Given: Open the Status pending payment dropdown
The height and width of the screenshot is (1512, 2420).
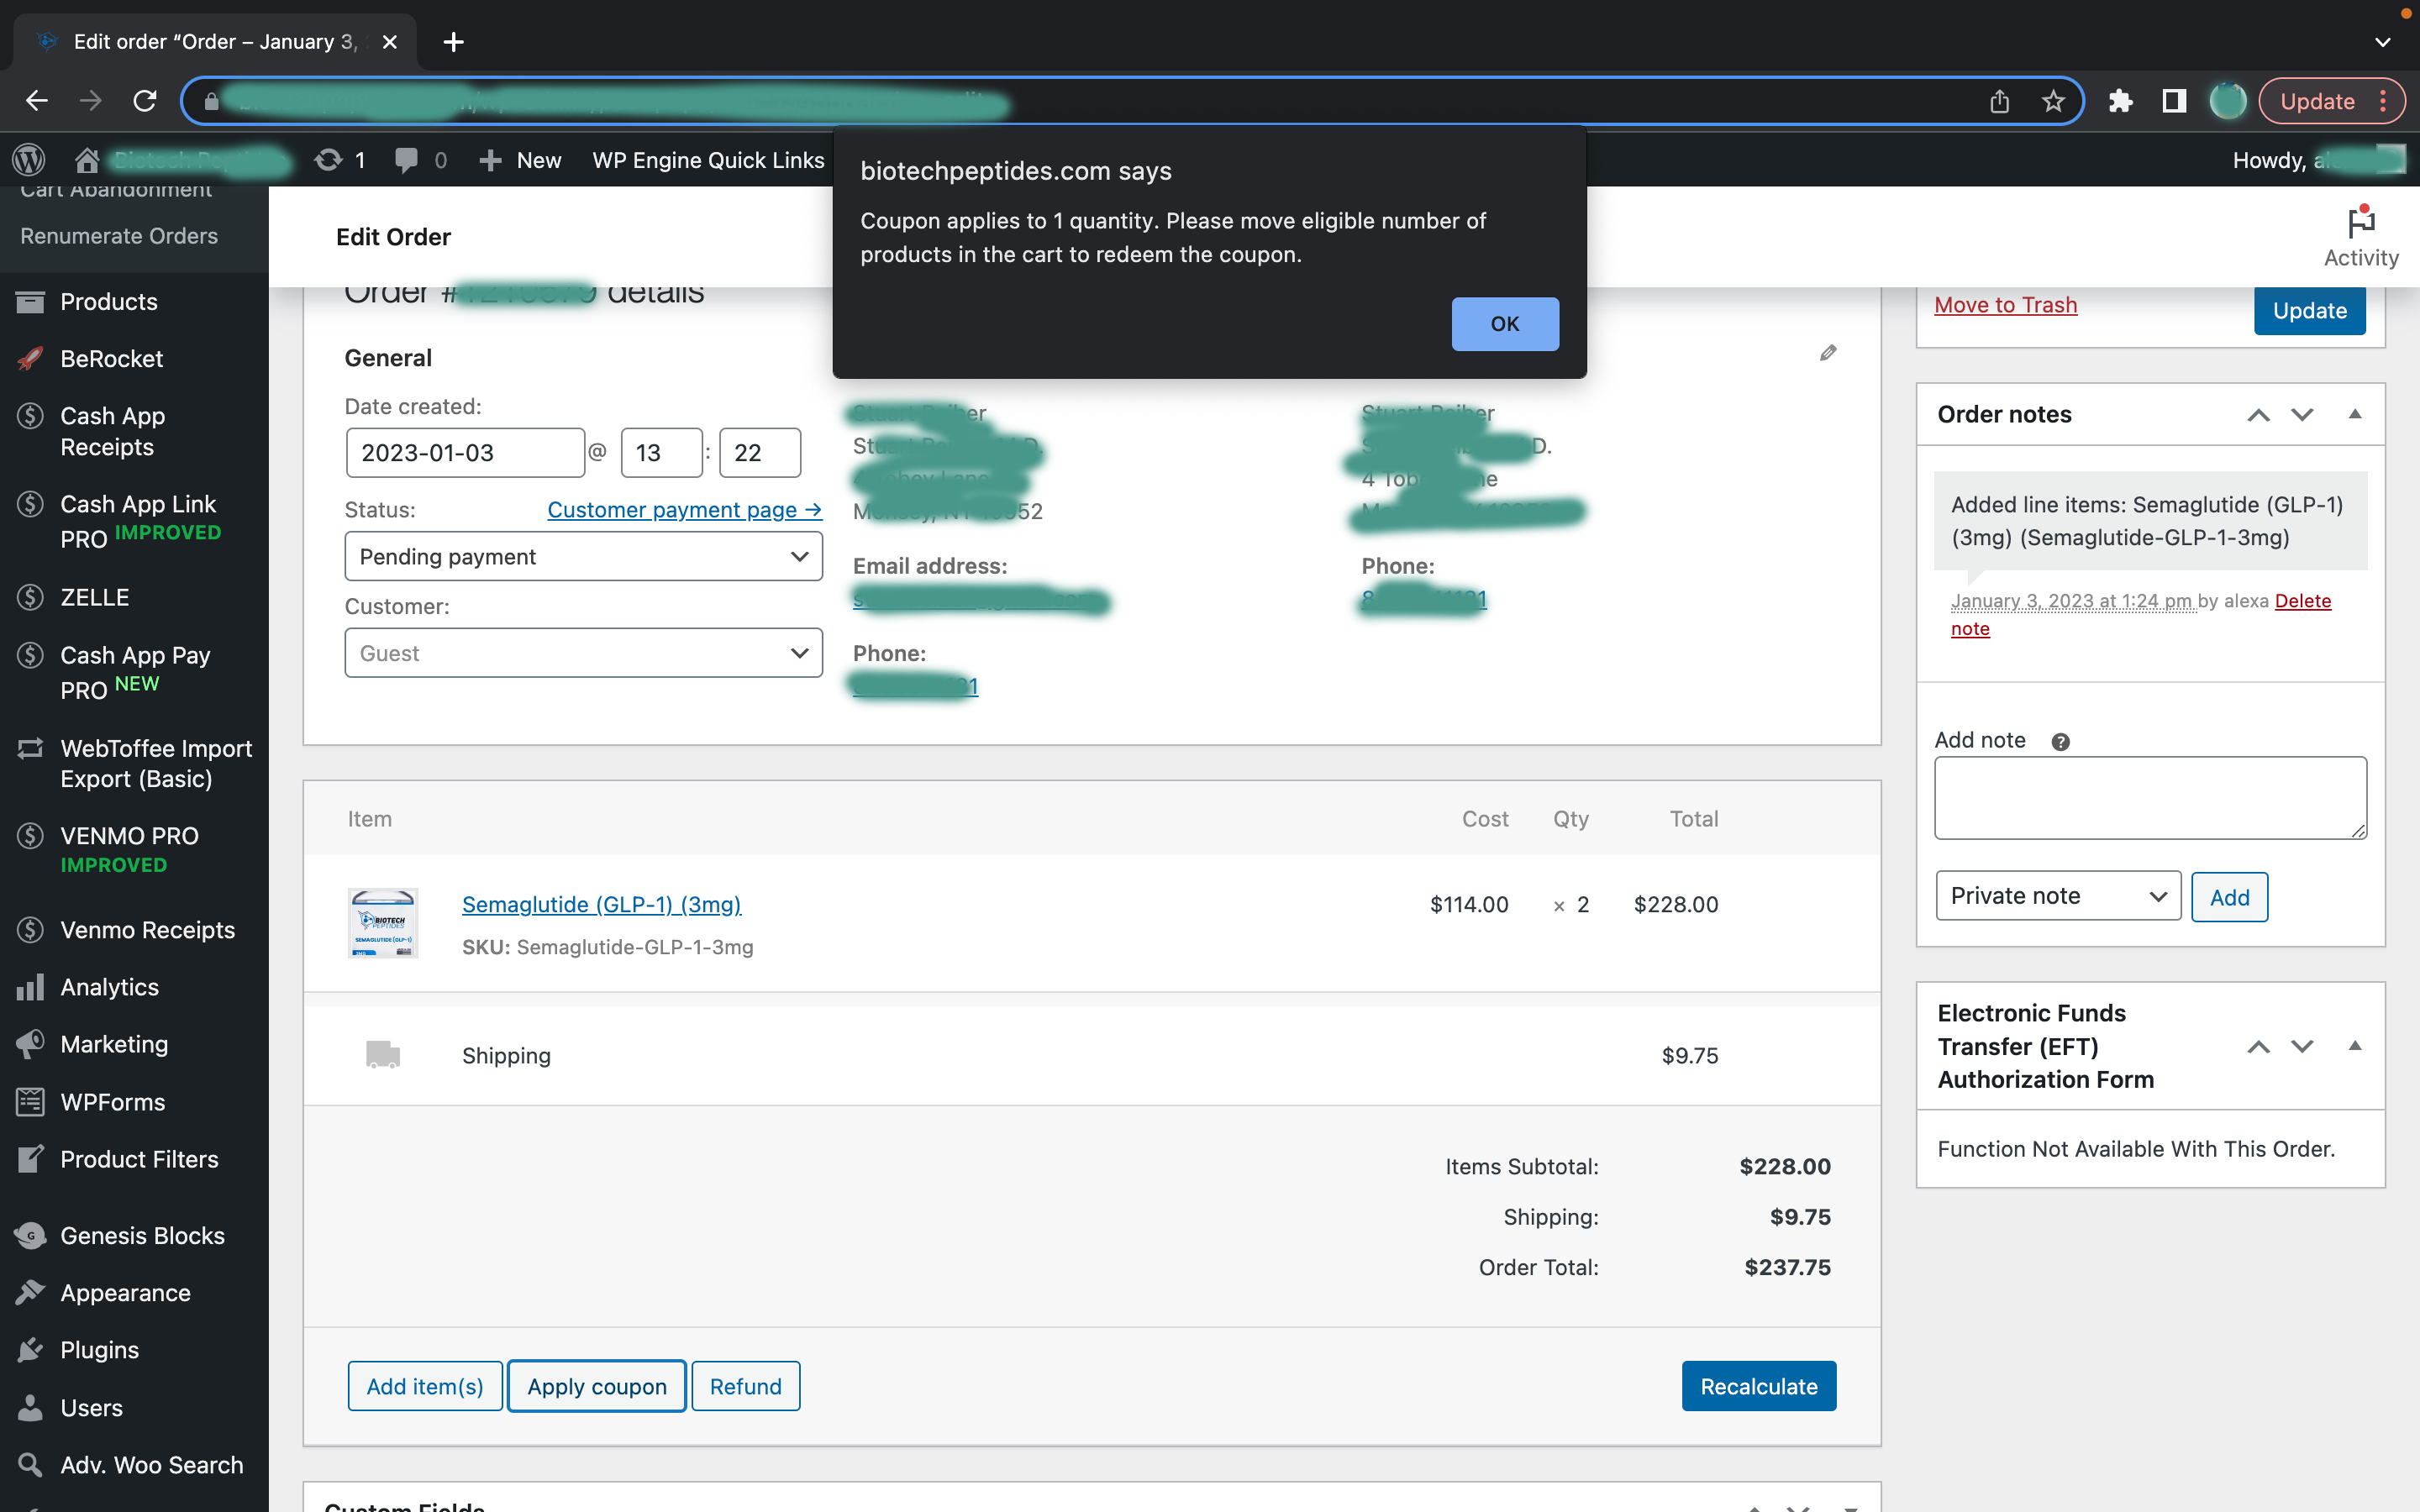Looking at the screenshot, I should 582,556.
